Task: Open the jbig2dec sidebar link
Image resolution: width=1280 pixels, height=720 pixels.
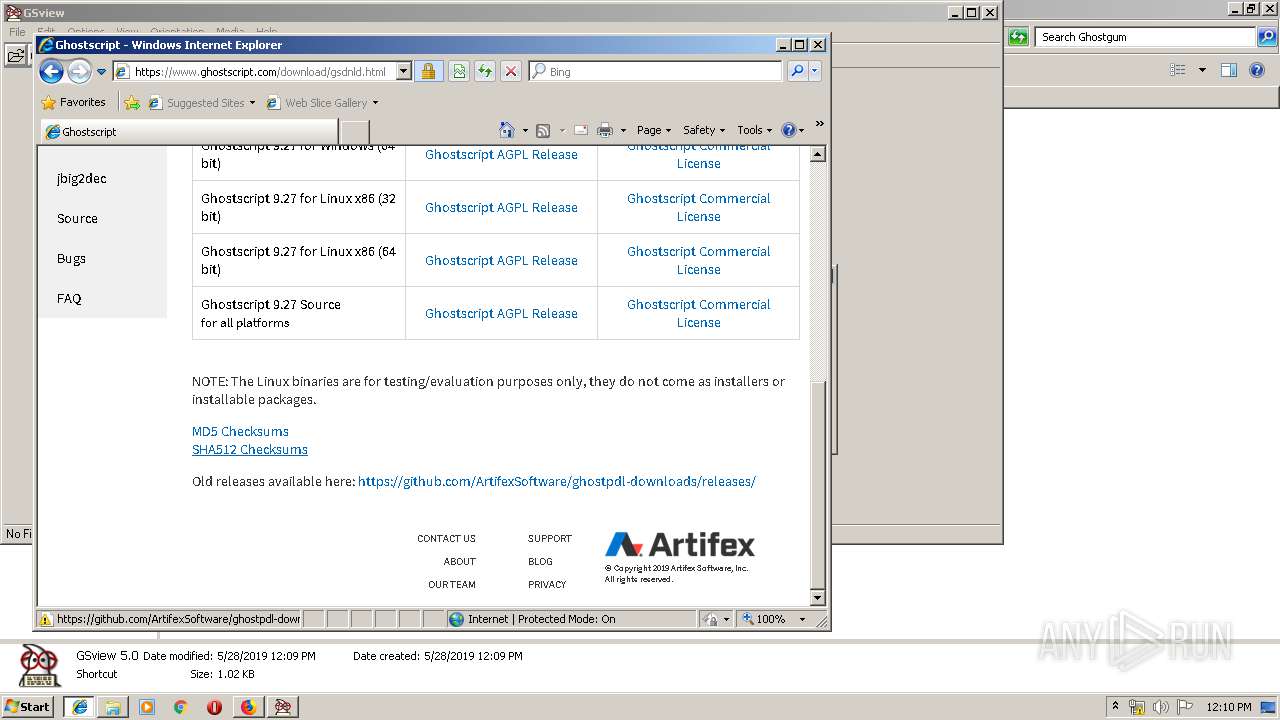Action: 82,178
